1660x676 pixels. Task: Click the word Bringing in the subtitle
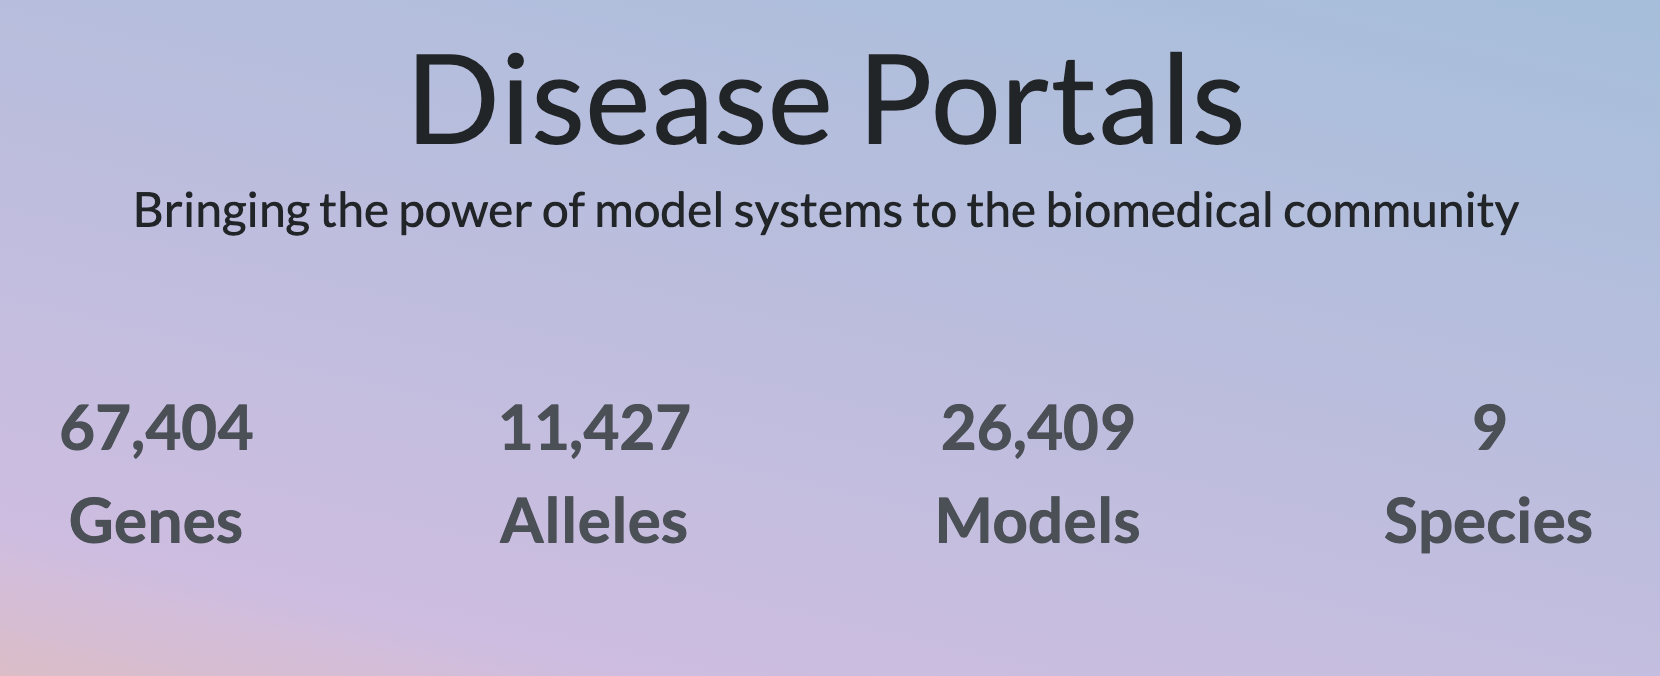[222, 213]
